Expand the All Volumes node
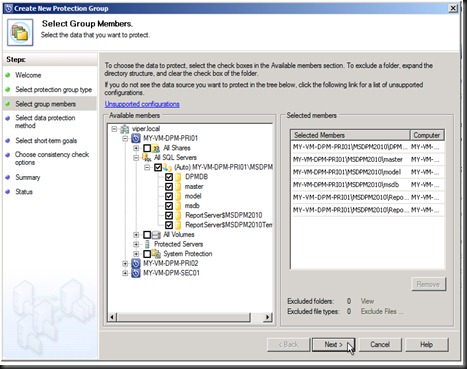Image resolution: width=467 pixels, height=369 pixels. point(136,235)
